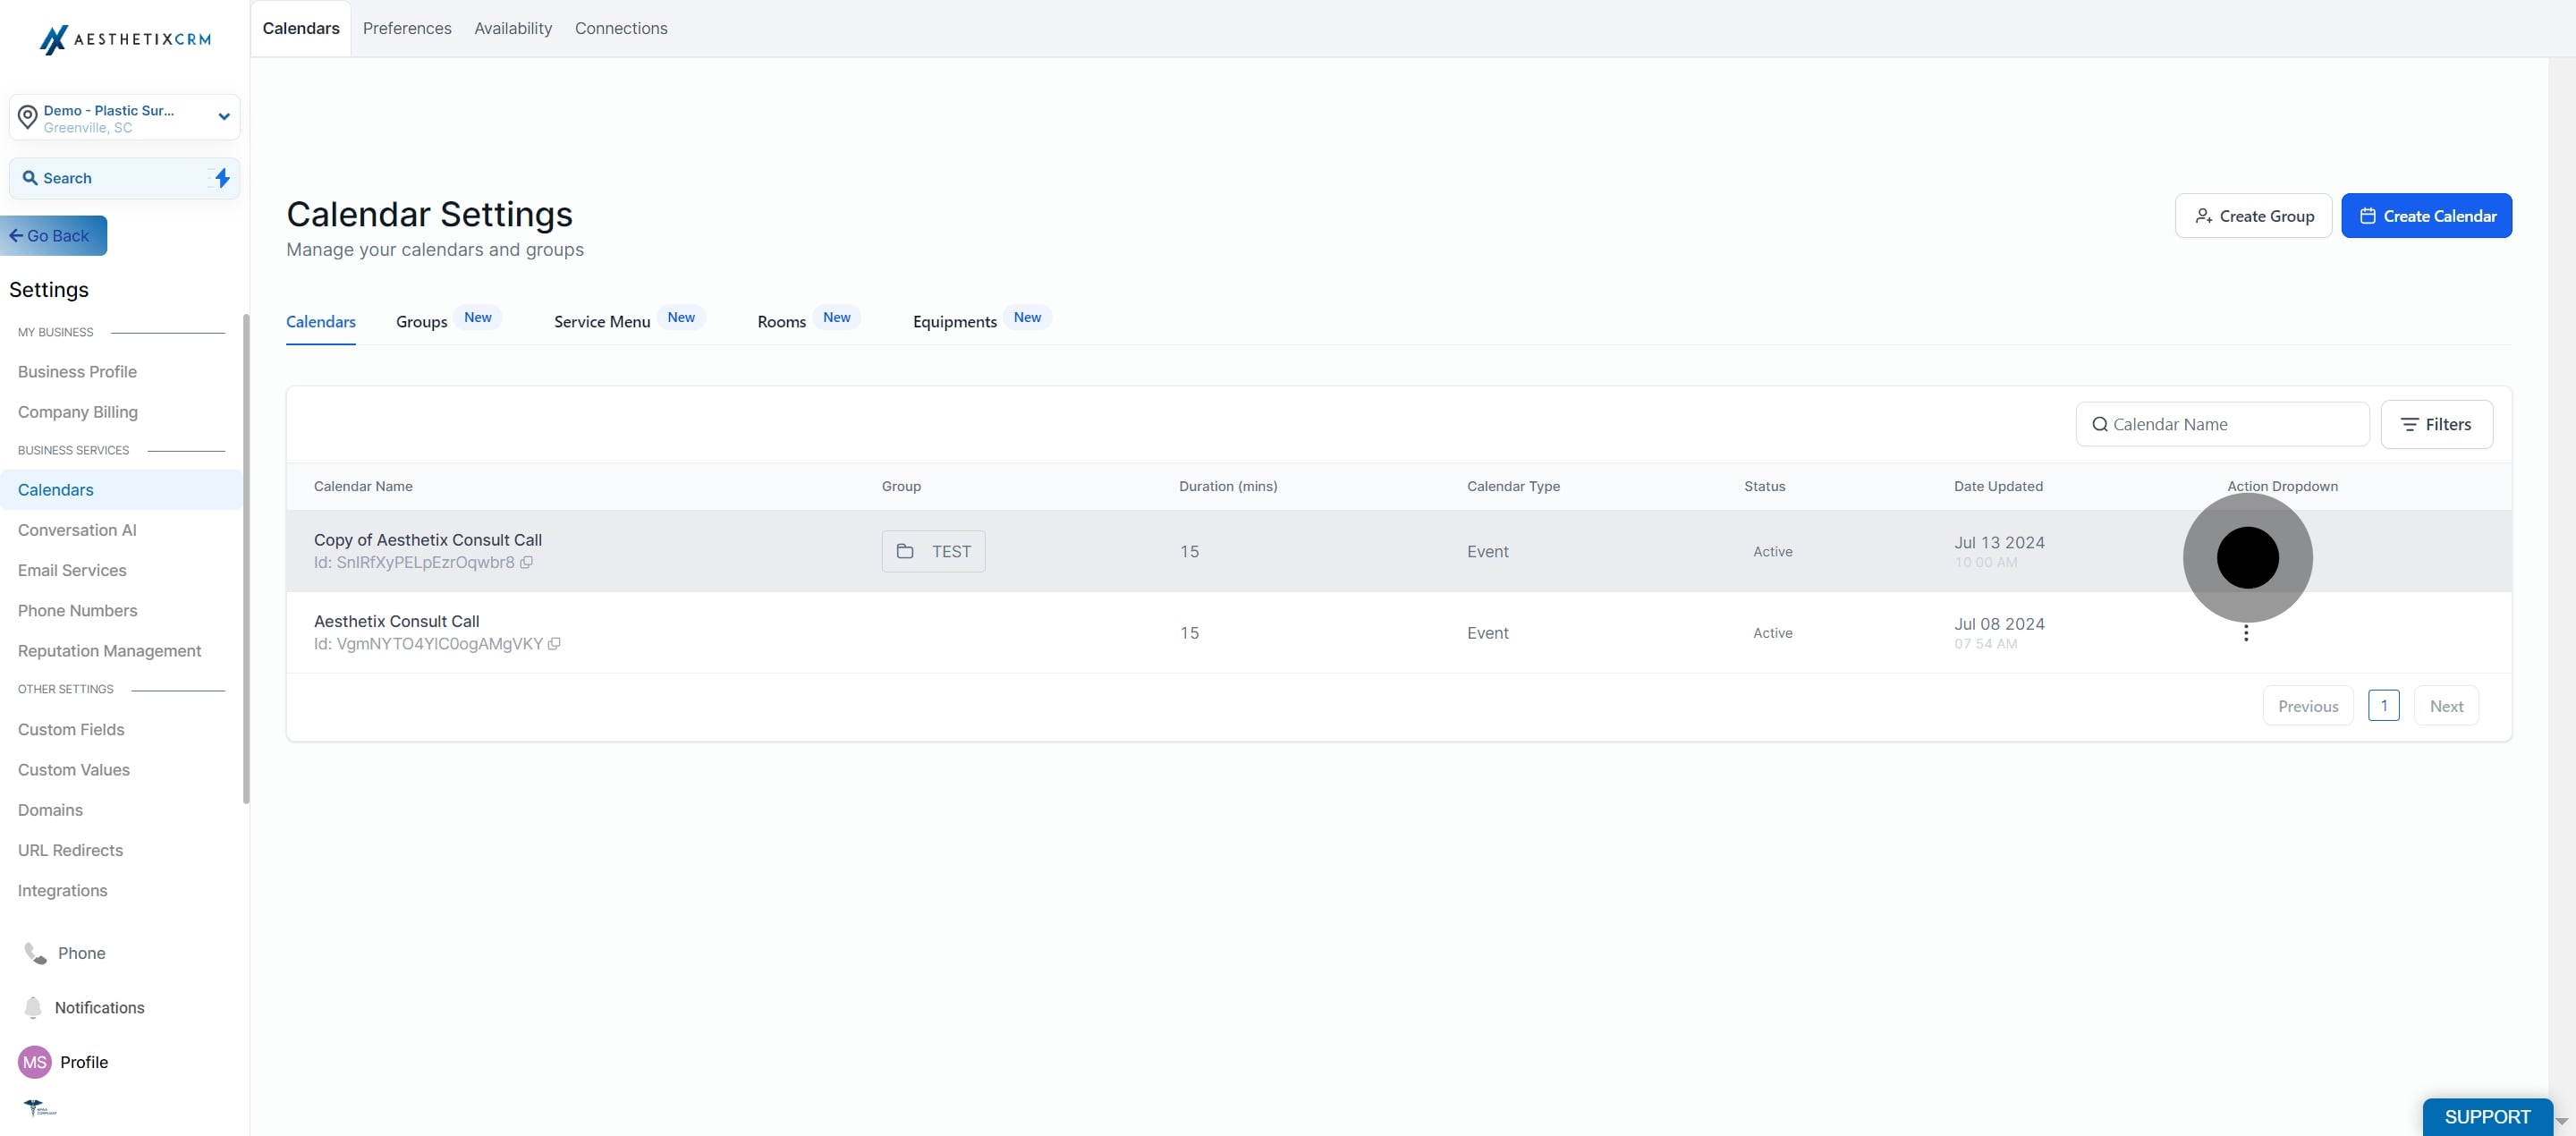Click the TEST group folder badge
This screenshot has width=2576, height=1136.
click(x=933, y=551)
